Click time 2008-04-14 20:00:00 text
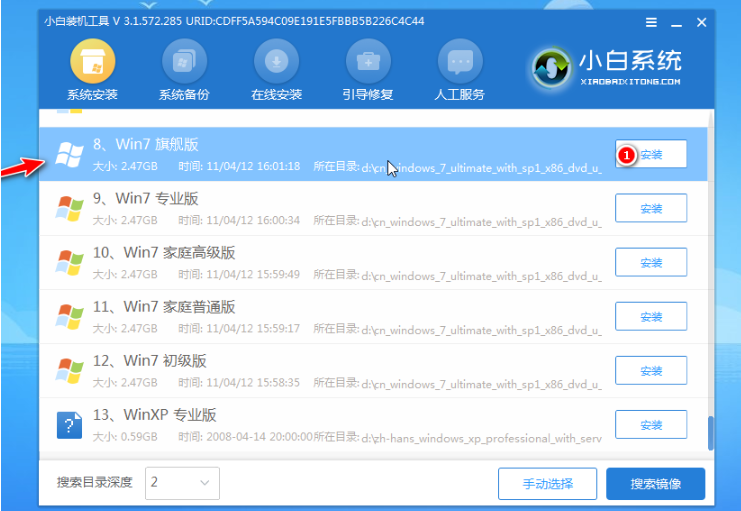 pyautogui.click(x=259, y=437)
